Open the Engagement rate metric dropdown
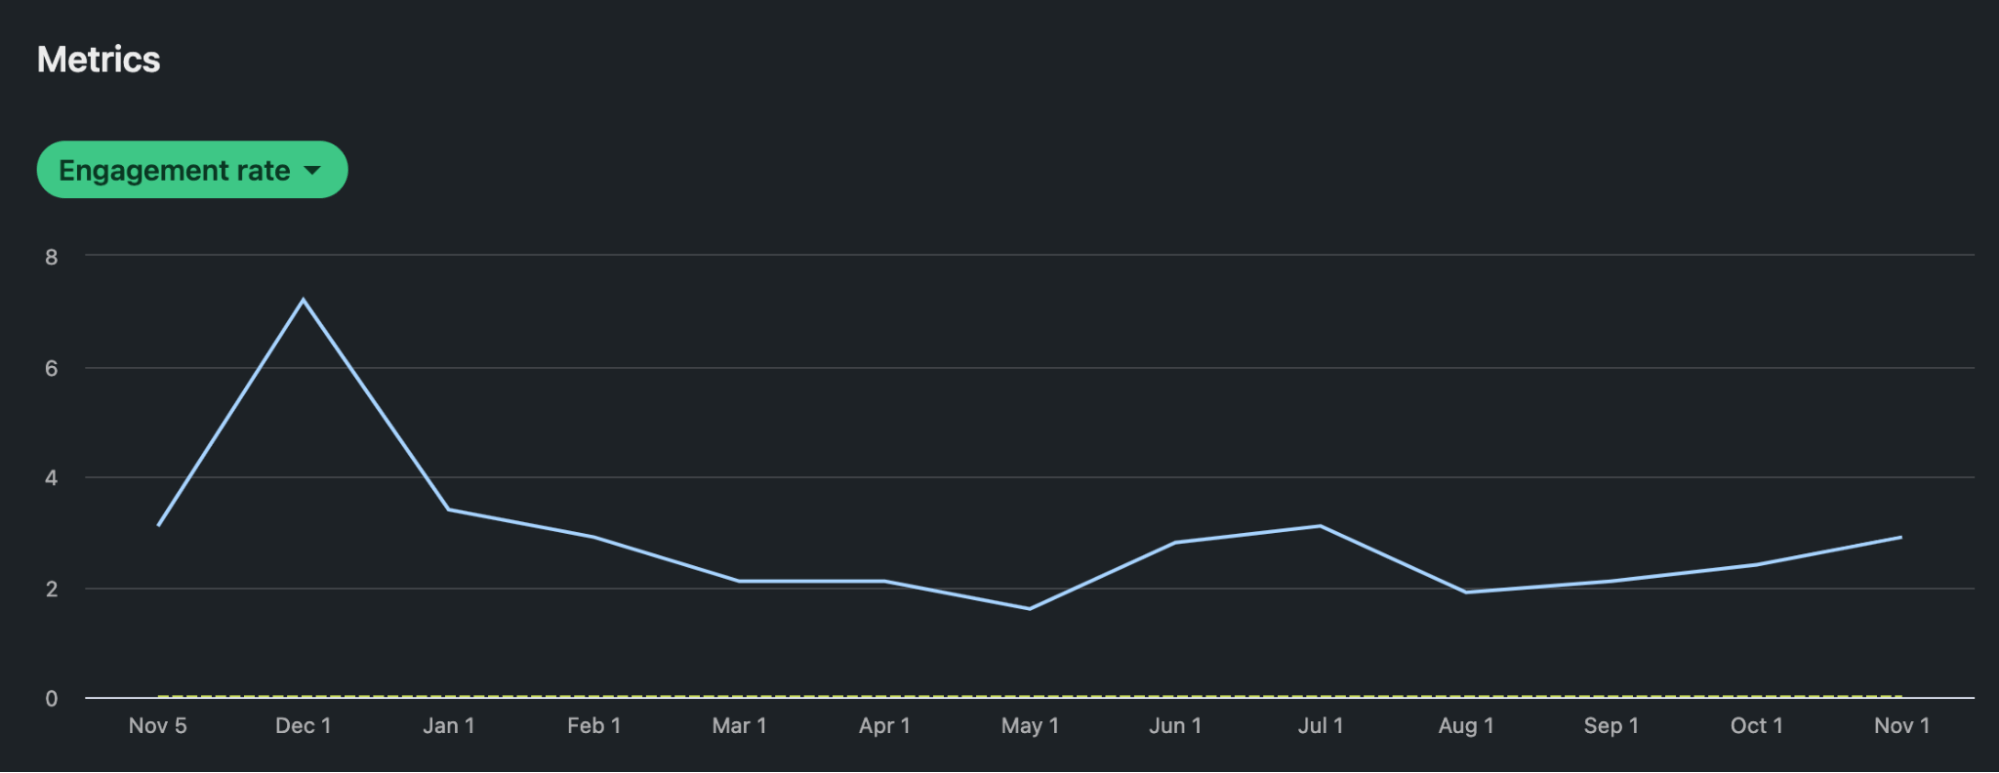Screen dimensions: 1999x773 click(191, 170)
